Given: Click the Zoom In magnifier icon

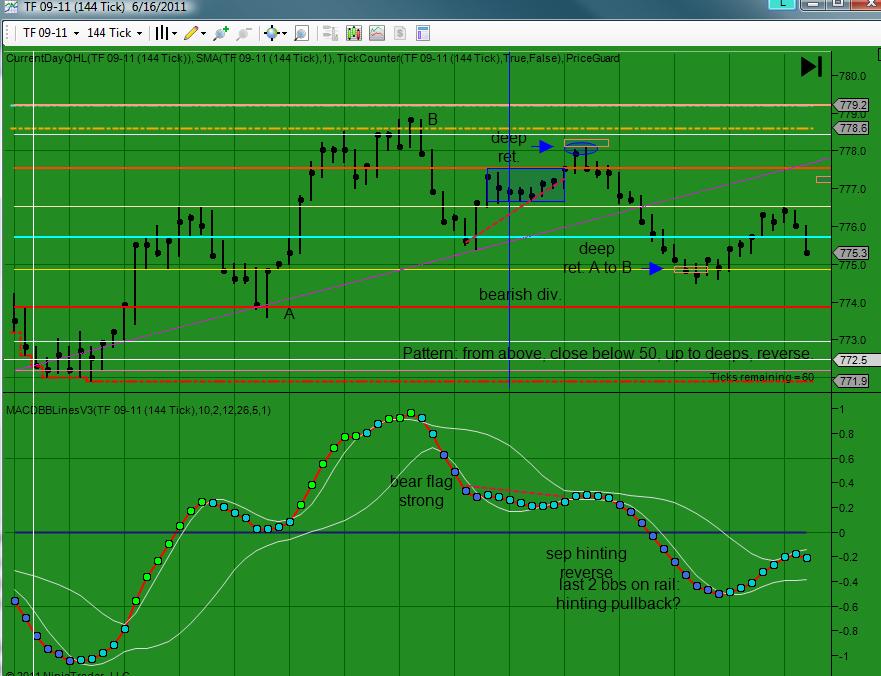Looking at the screenshot, I should (221, 33).
